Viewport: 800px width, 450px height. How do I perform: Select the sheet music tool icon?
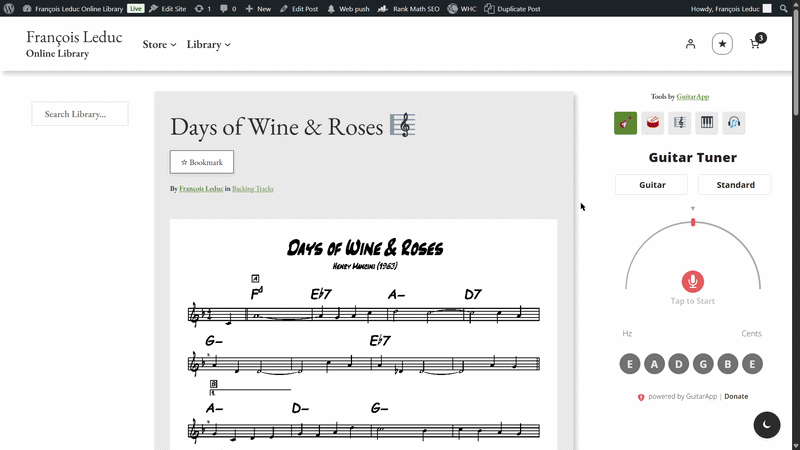(680, 123)
